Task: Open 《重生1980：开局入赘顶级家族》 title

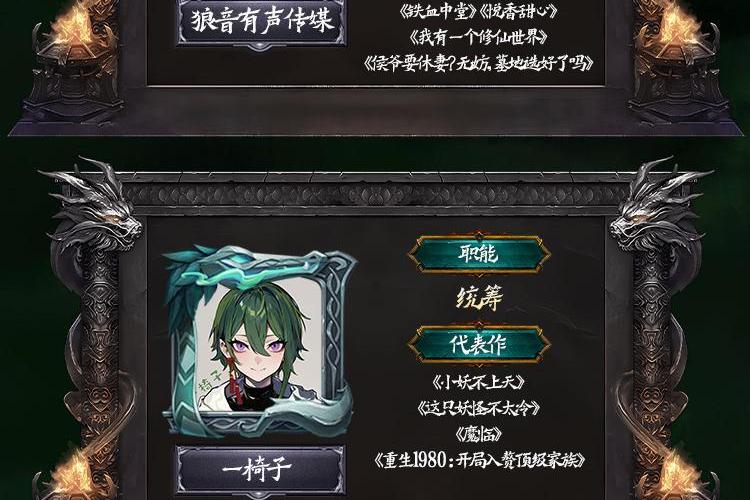Action: [479, 460]
